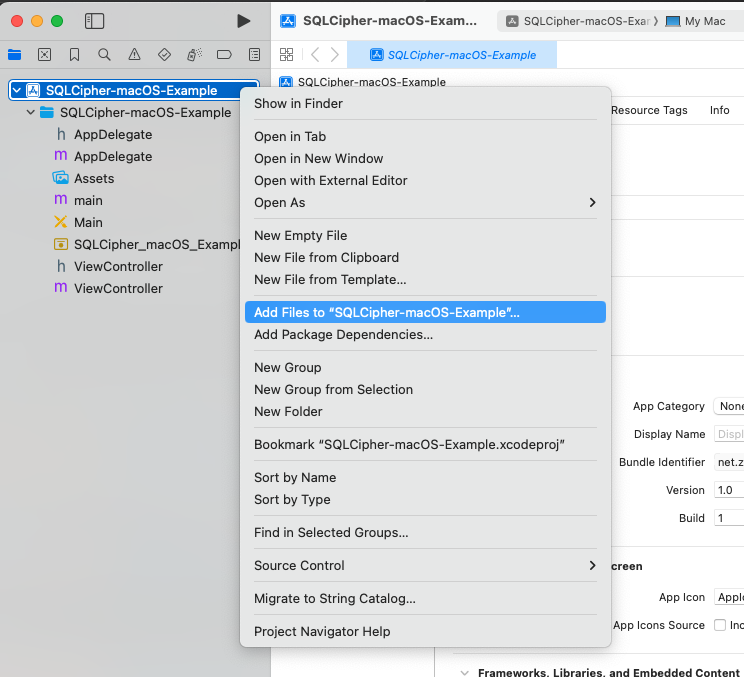
Task: Choose New Empty File
Action: [425, 235]
